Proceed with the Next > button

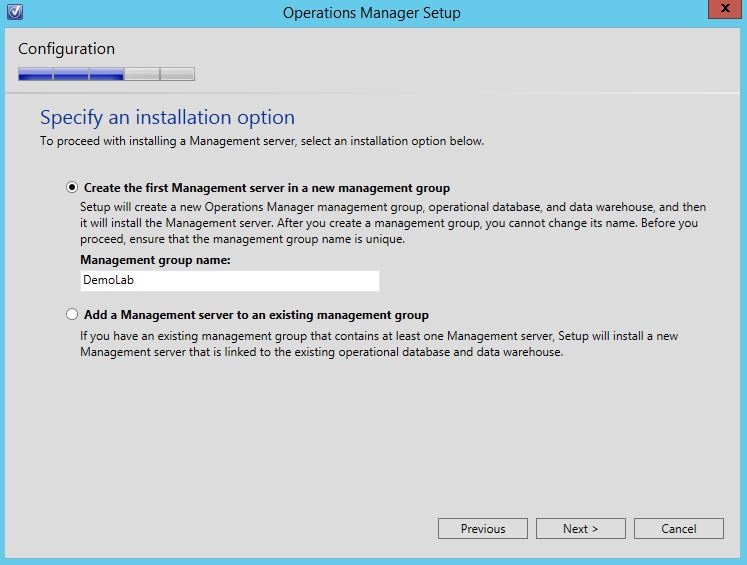click(x=580, y=528)
